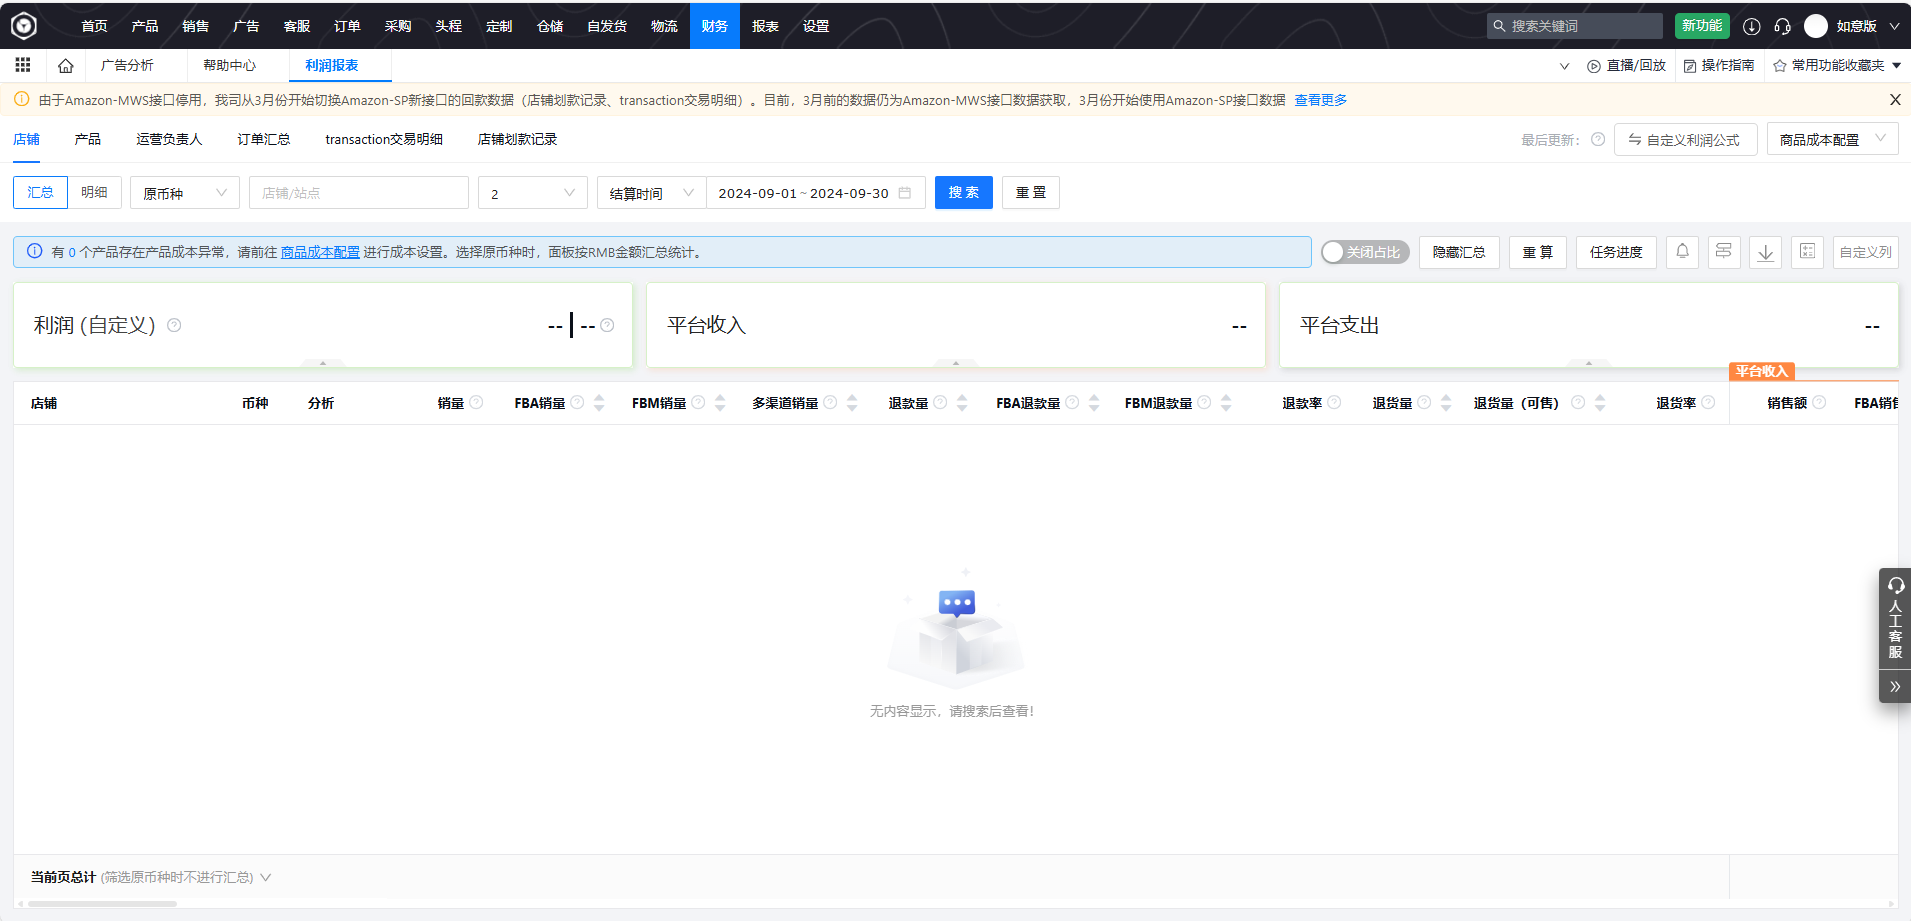Click the 任务进度 button
This screenshot has height=921, width=1911.
(x=1616, y=252)
